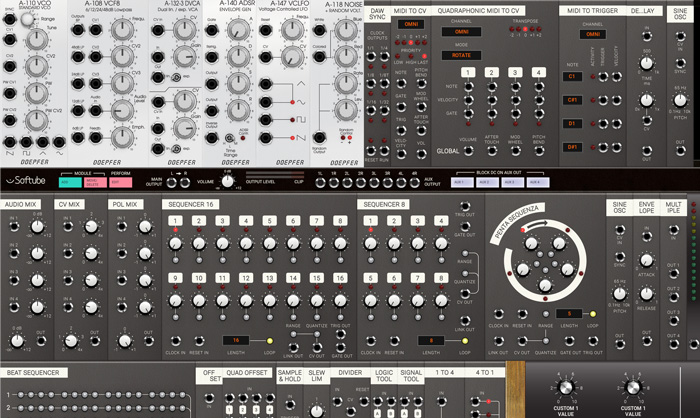Click Beat Sequencer row 1 first step

point(21,395)
